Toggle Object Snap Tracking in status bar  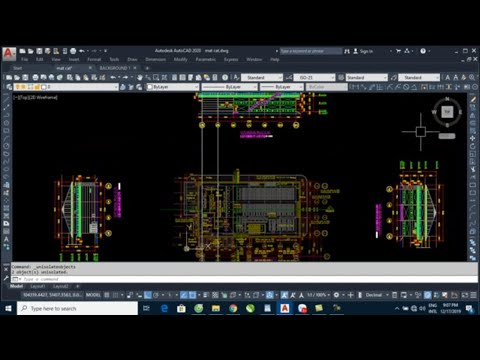pyautogui.click(x=184, y=295)
